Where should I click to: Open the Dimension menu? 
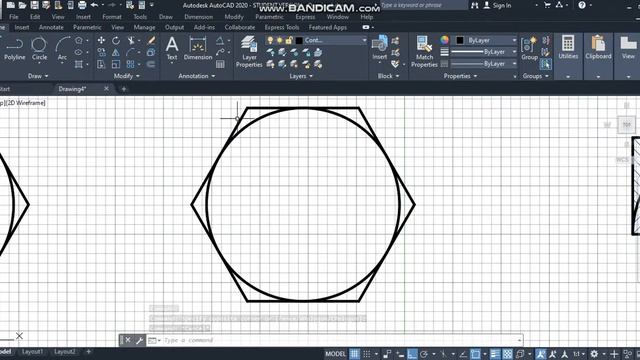(x=198, y=17)
